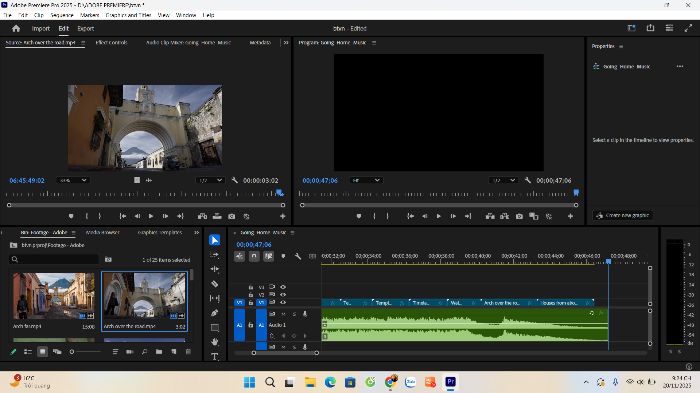Expand hidden Project panel tabs chevron
This screenshot has width=700, height=393.
196,232
